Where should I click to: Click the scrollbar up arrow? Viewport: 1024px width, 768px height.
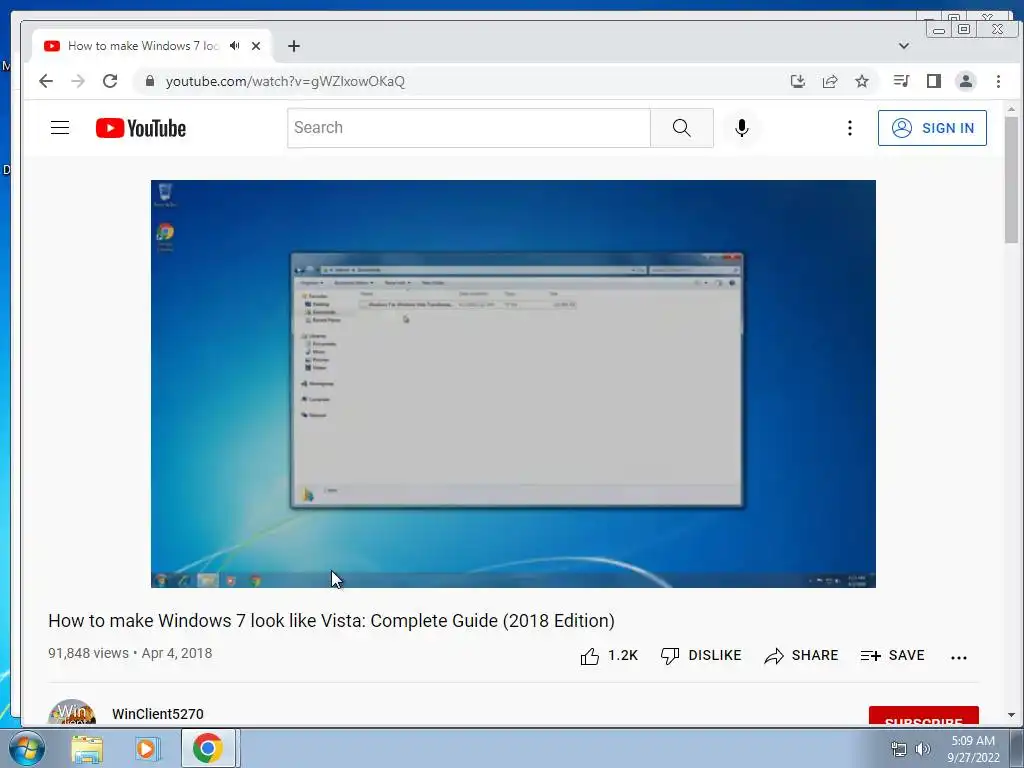pos(1011,109)
